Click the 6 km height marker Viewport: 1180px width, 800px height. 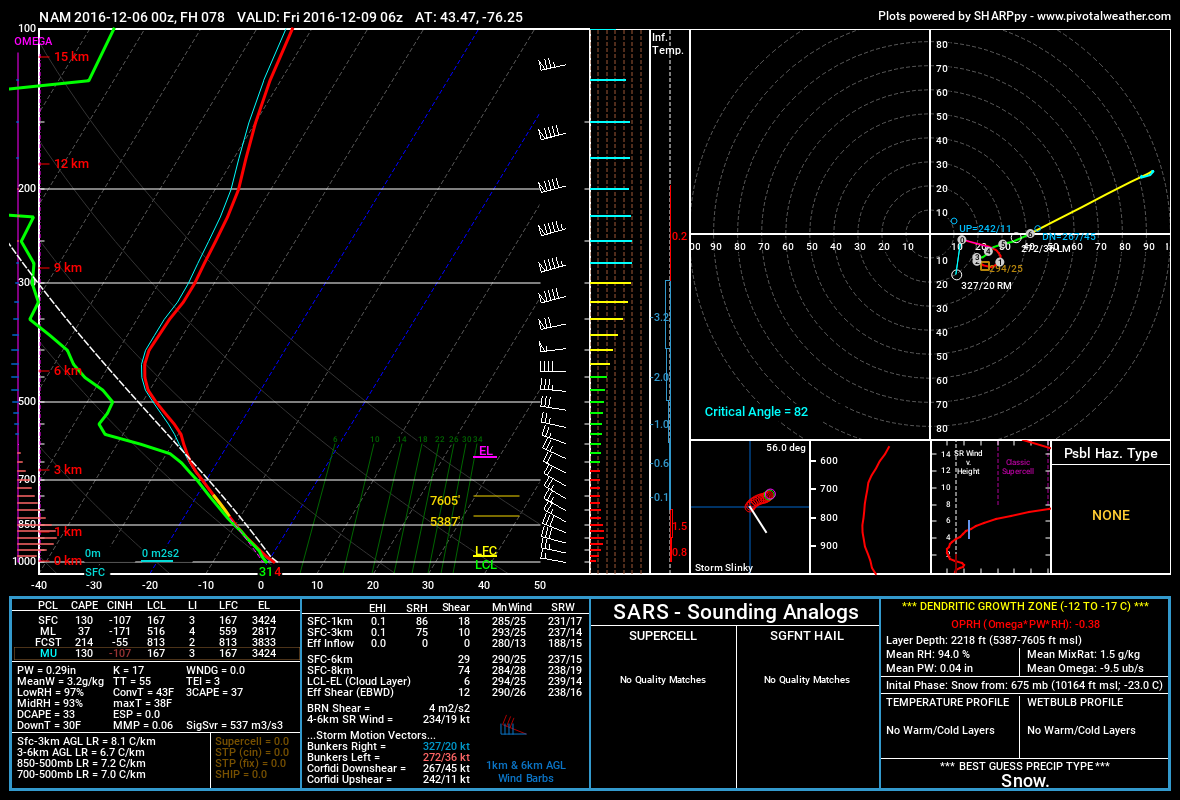click(x=68, y=370)
